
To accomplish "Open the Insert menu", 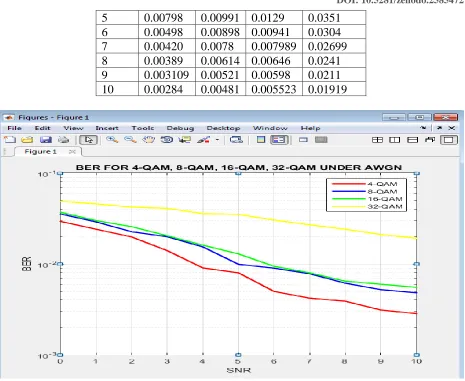I will (107, 128).
